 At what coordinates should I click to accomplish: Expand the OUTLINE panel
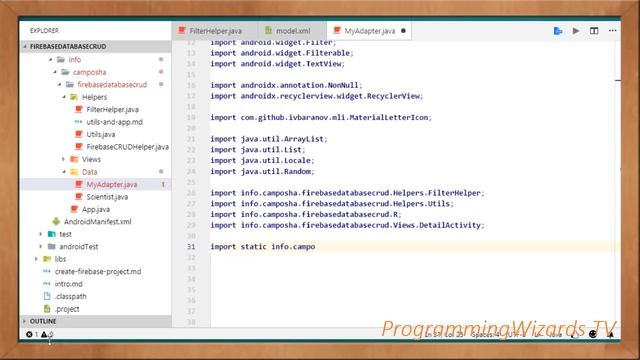24,321
